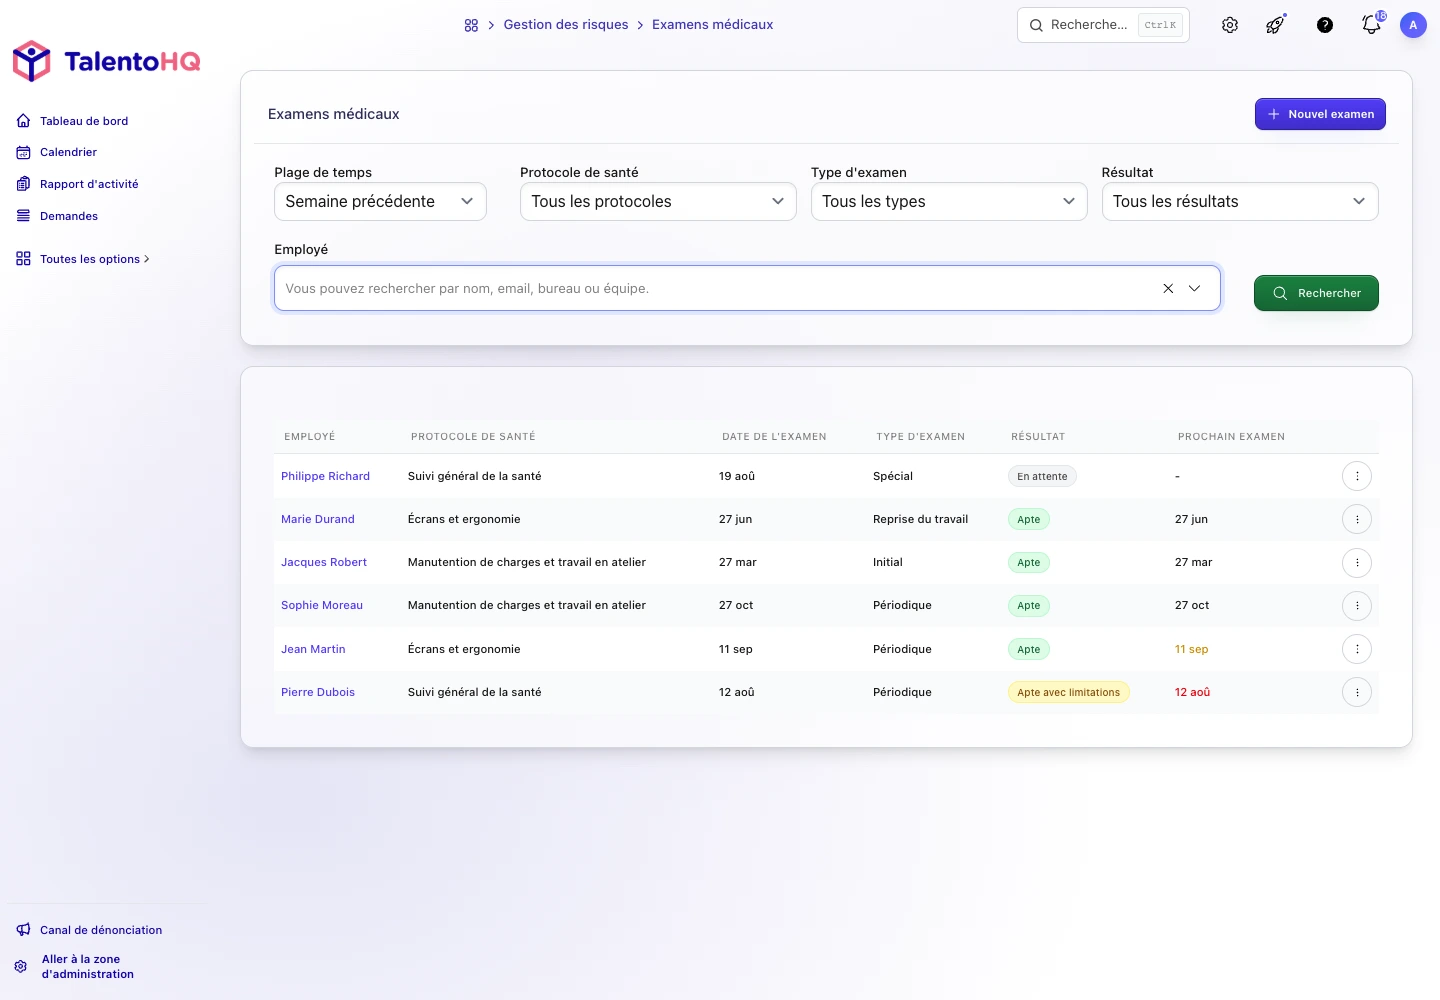Open notifications bell icon
Viewport: 1440px width, 1000px height.
tap(1371, 25)
